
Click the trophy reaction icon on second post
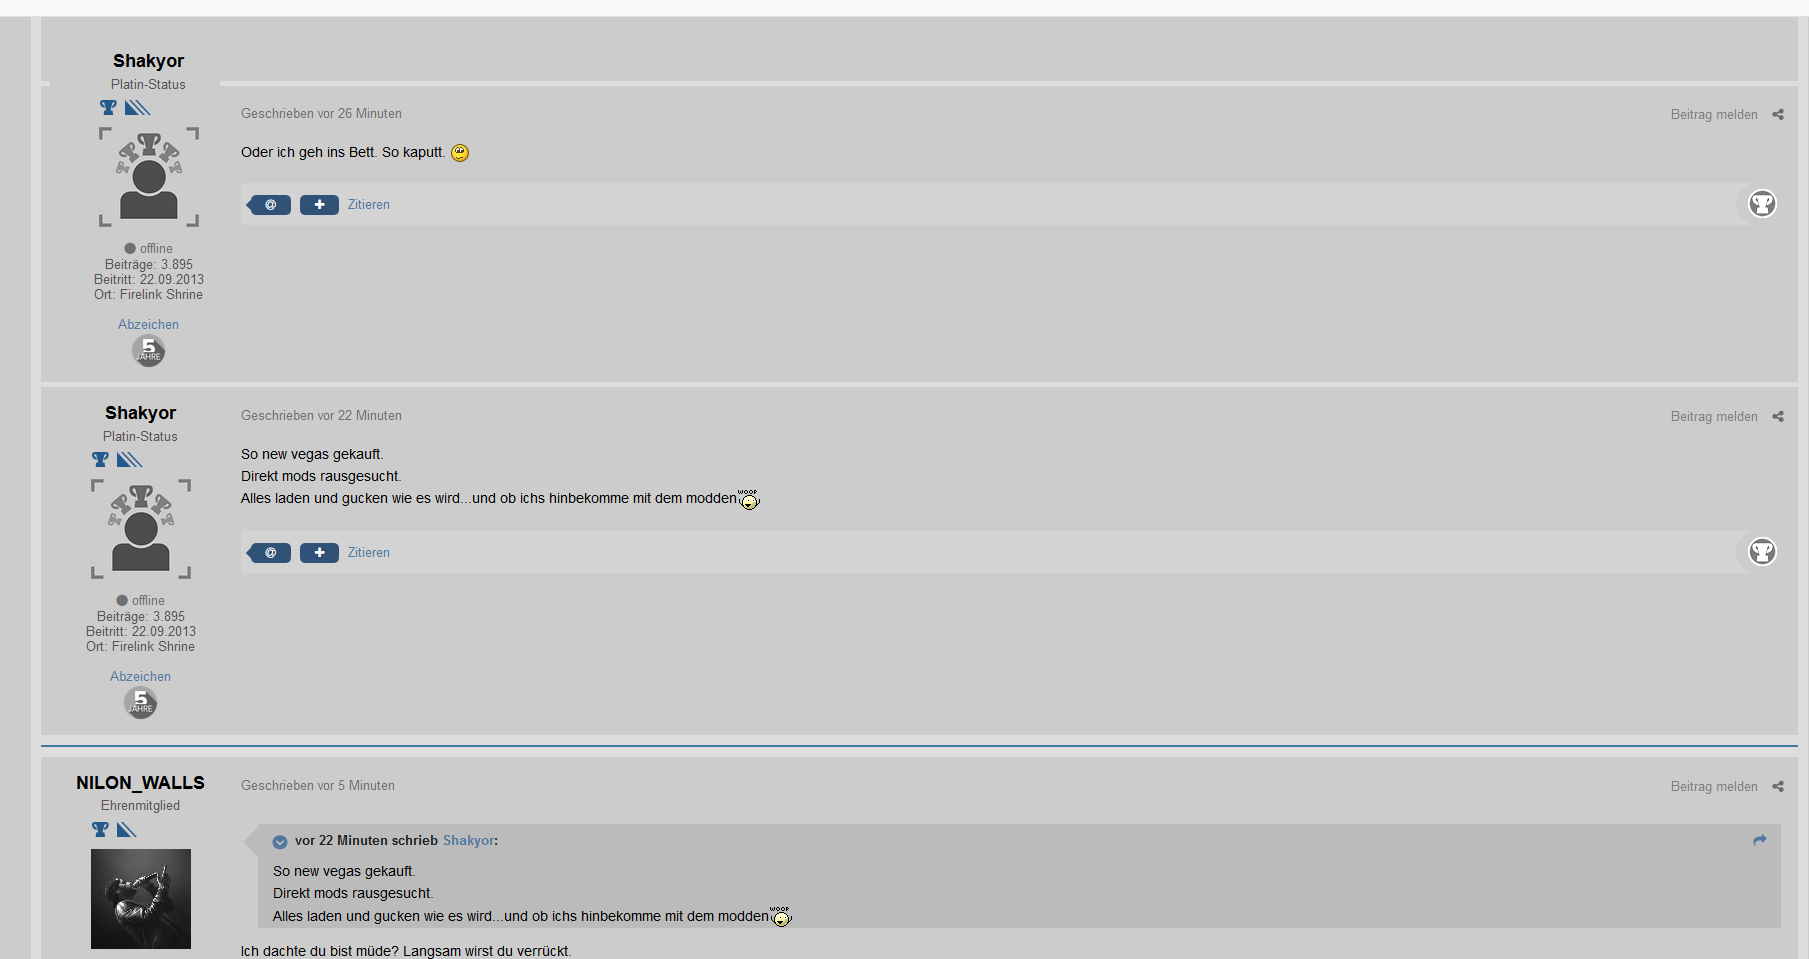pos(1762,552)
